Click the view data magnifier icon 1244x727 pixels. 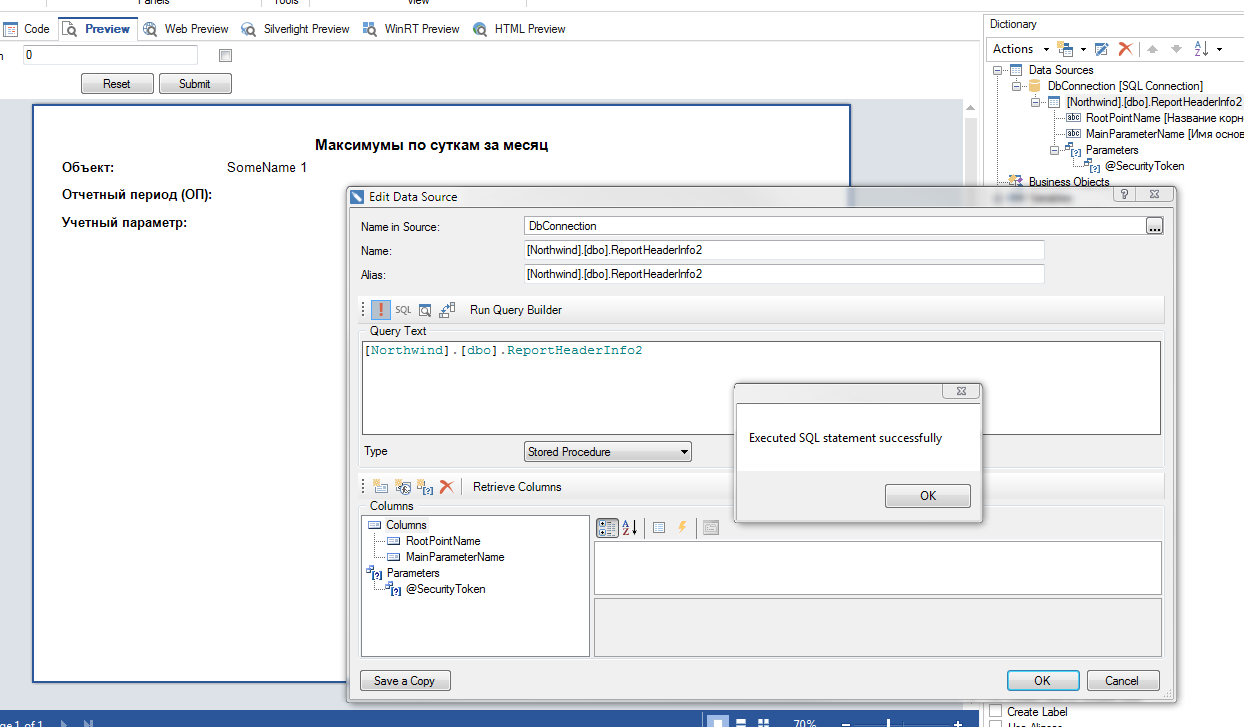(x=425, y=310)
